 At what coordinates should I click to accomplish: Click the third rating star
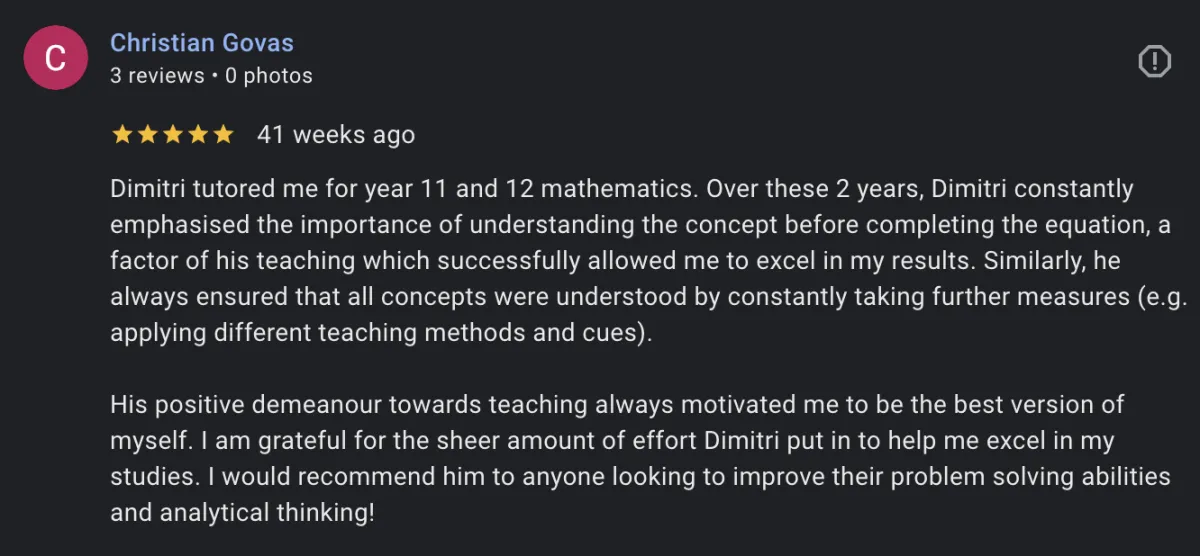[x=173, y=134]
